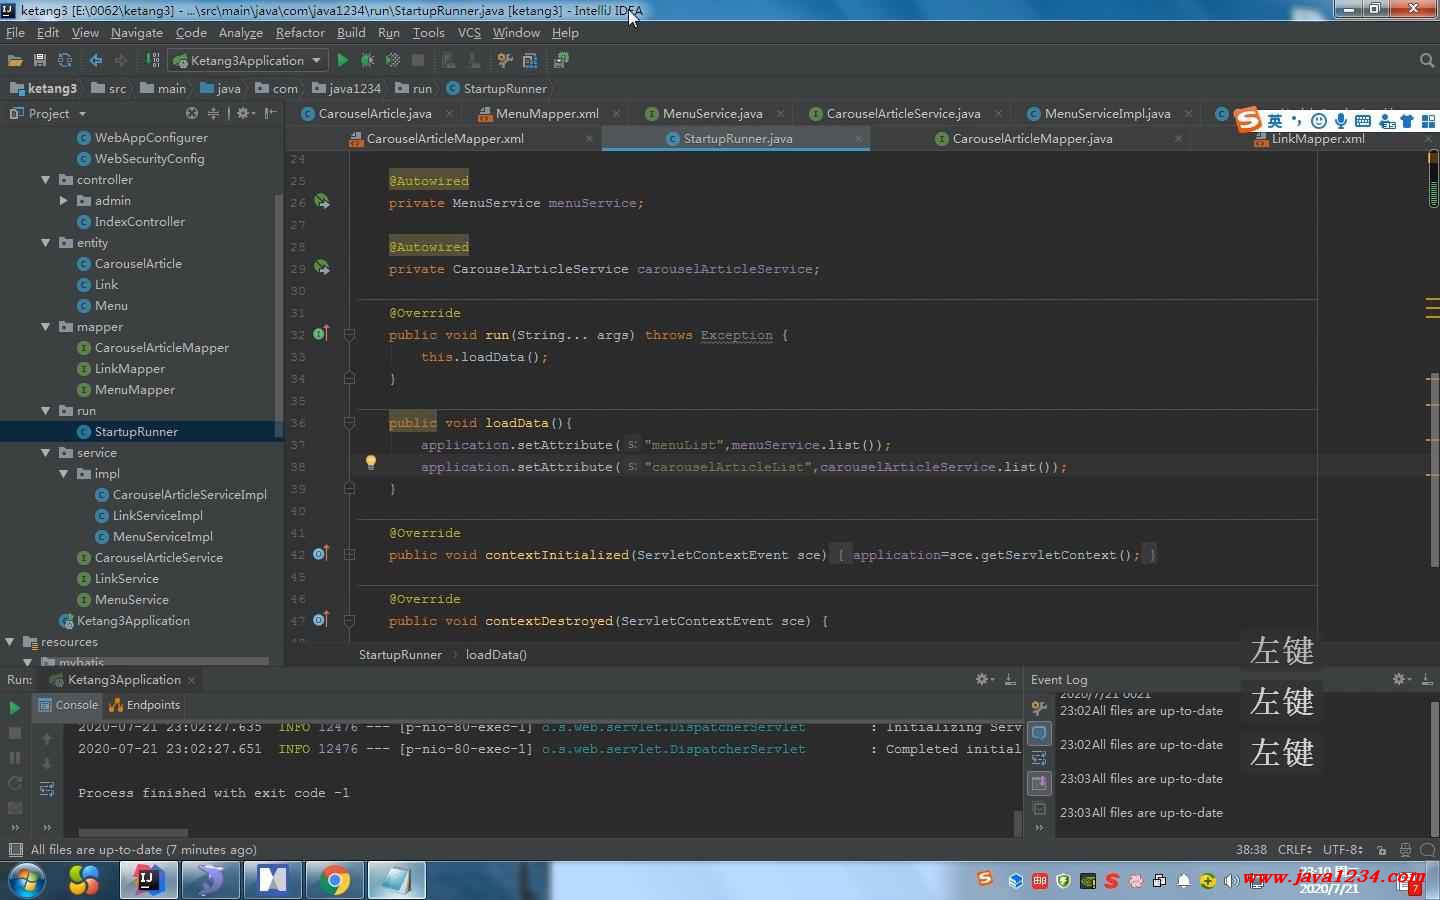Viewport: 1440px width, 900px height.
Task: Click the UTF-8 encoding selector
Action: [x=1342, y=849]
